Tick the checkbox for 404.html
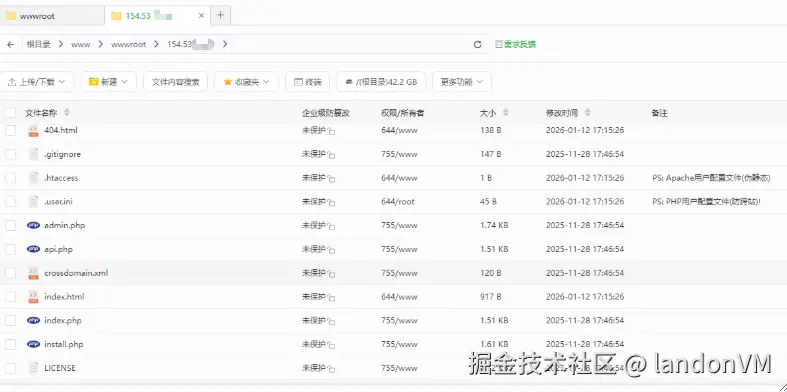Screen dimensions: 787x392 point(11,130)
